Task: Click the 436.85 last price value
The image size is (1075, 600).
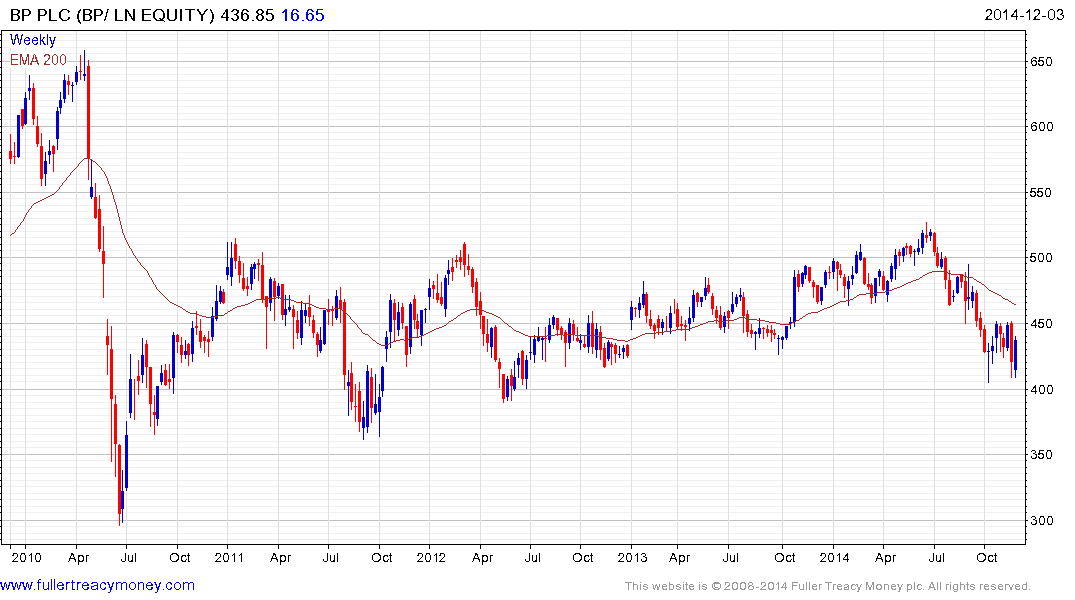Action: (247, 15)
